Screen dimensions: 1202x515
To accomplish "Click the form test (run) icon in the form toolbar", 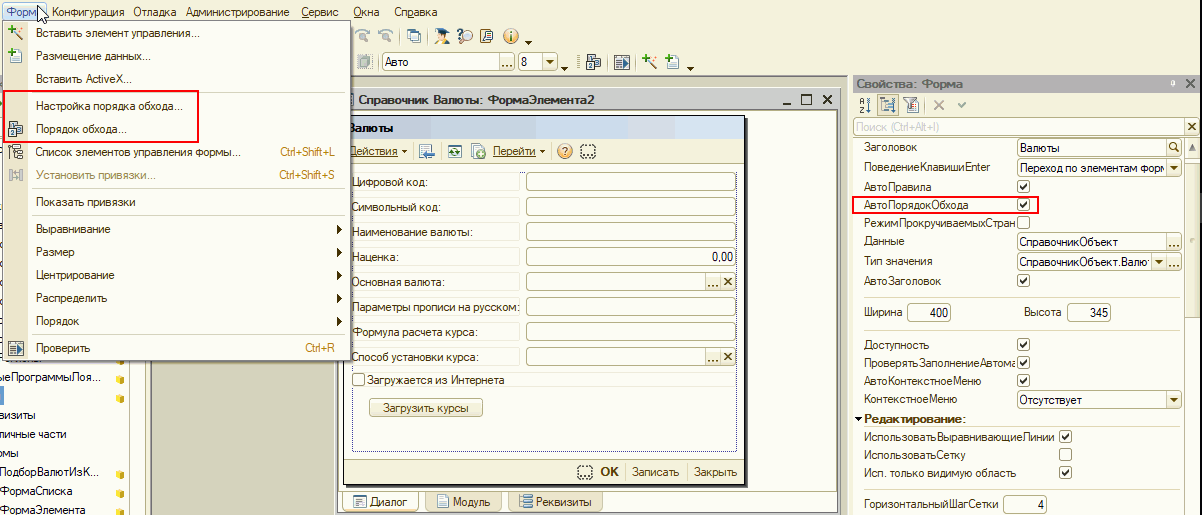I will [x=622, y=62].
